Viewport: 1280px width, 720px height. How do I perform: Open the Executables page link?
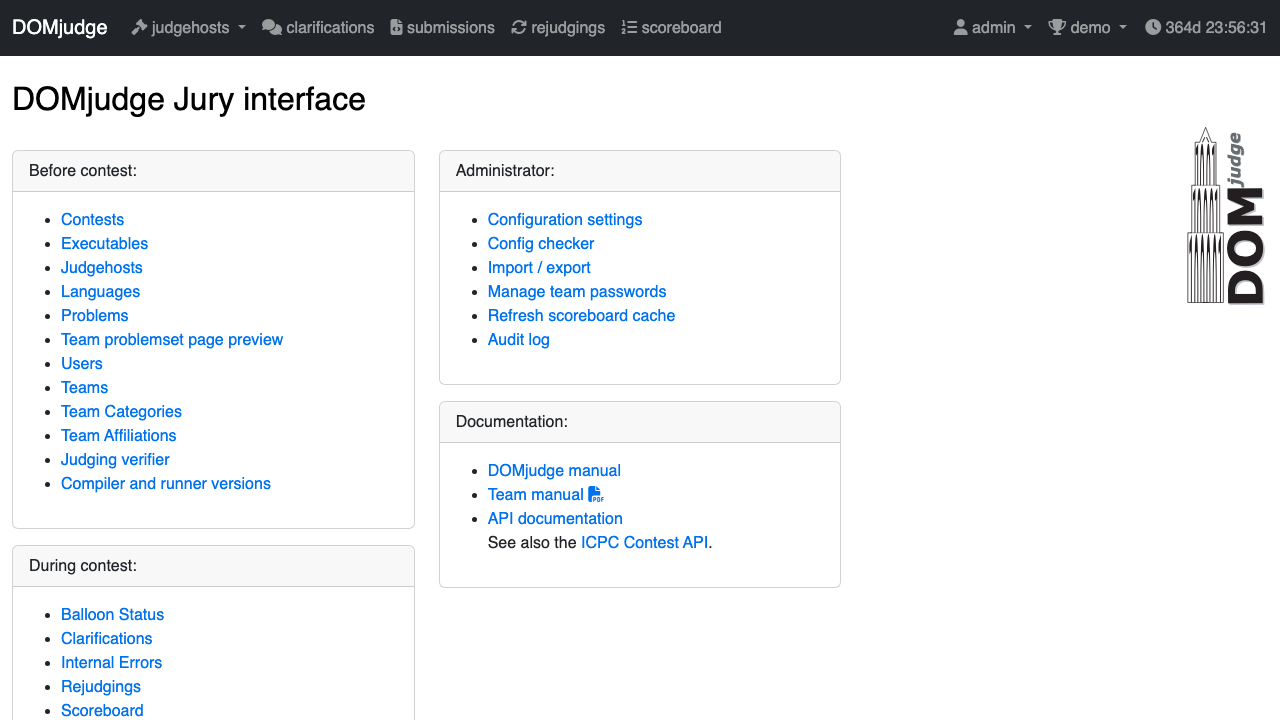(104, 244)
